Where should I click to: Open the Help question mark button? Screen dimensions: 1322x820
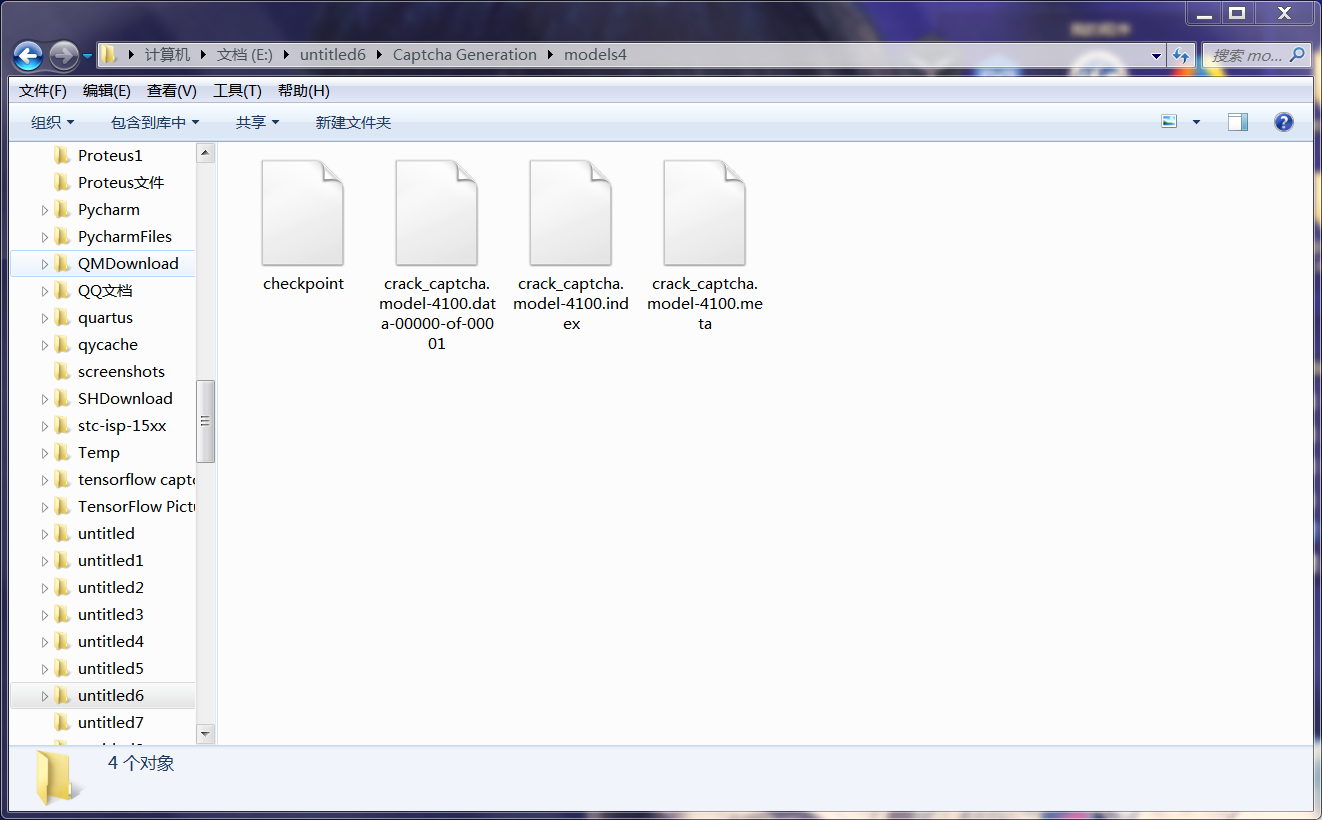[x=1284, y=122]
